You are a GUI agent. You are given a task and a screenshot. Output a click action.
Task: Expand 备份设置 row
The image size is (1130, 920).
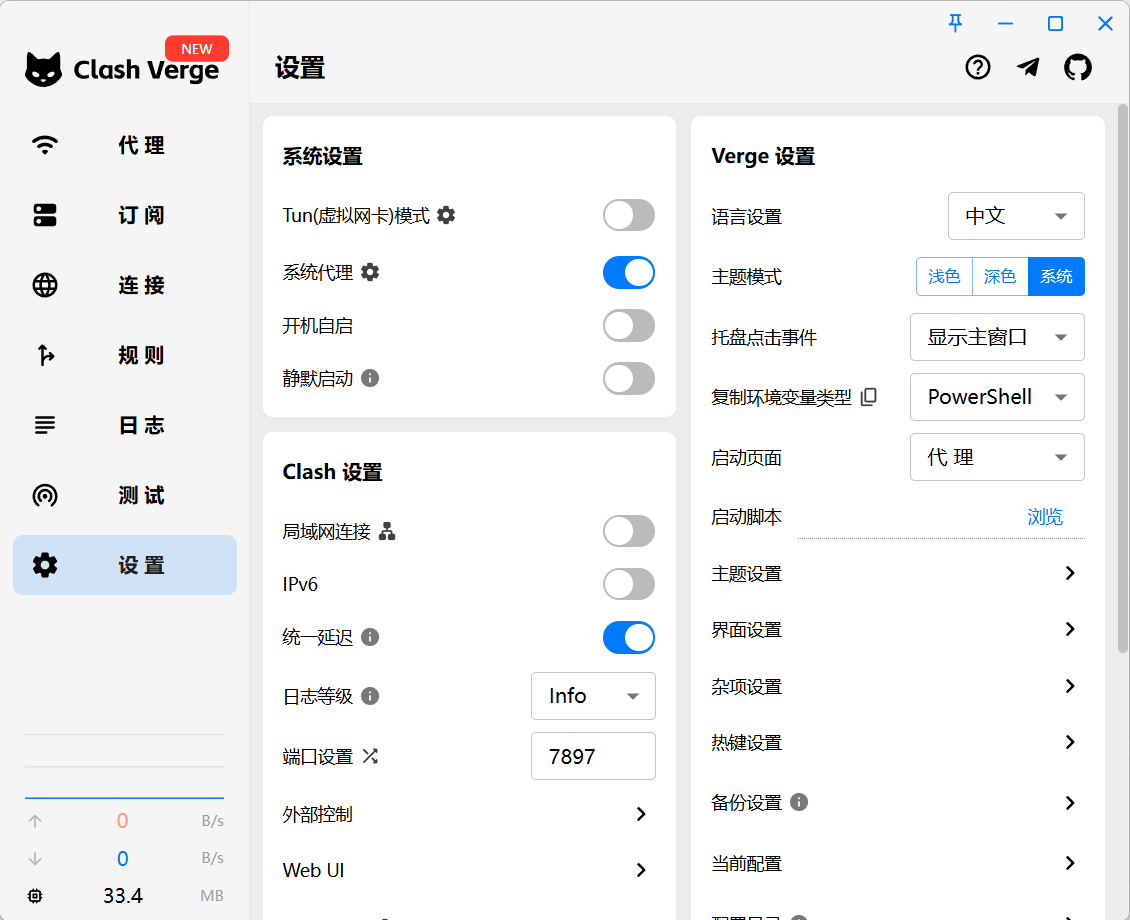coord(897,803)
